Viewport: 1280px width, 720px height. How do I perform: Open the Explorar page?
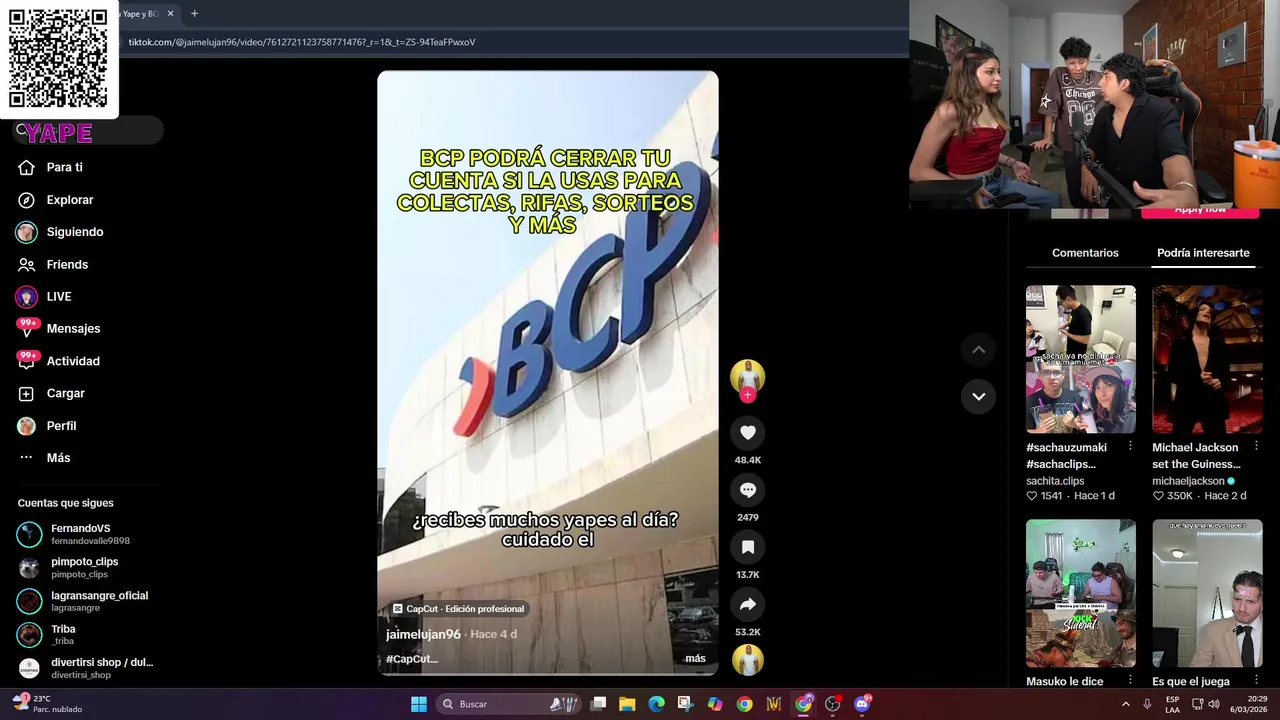coord(70,200)
